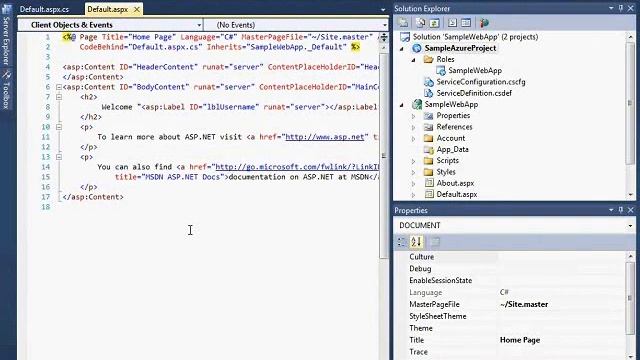
Task: Select the Account folder icon
Action: [428, 138]
